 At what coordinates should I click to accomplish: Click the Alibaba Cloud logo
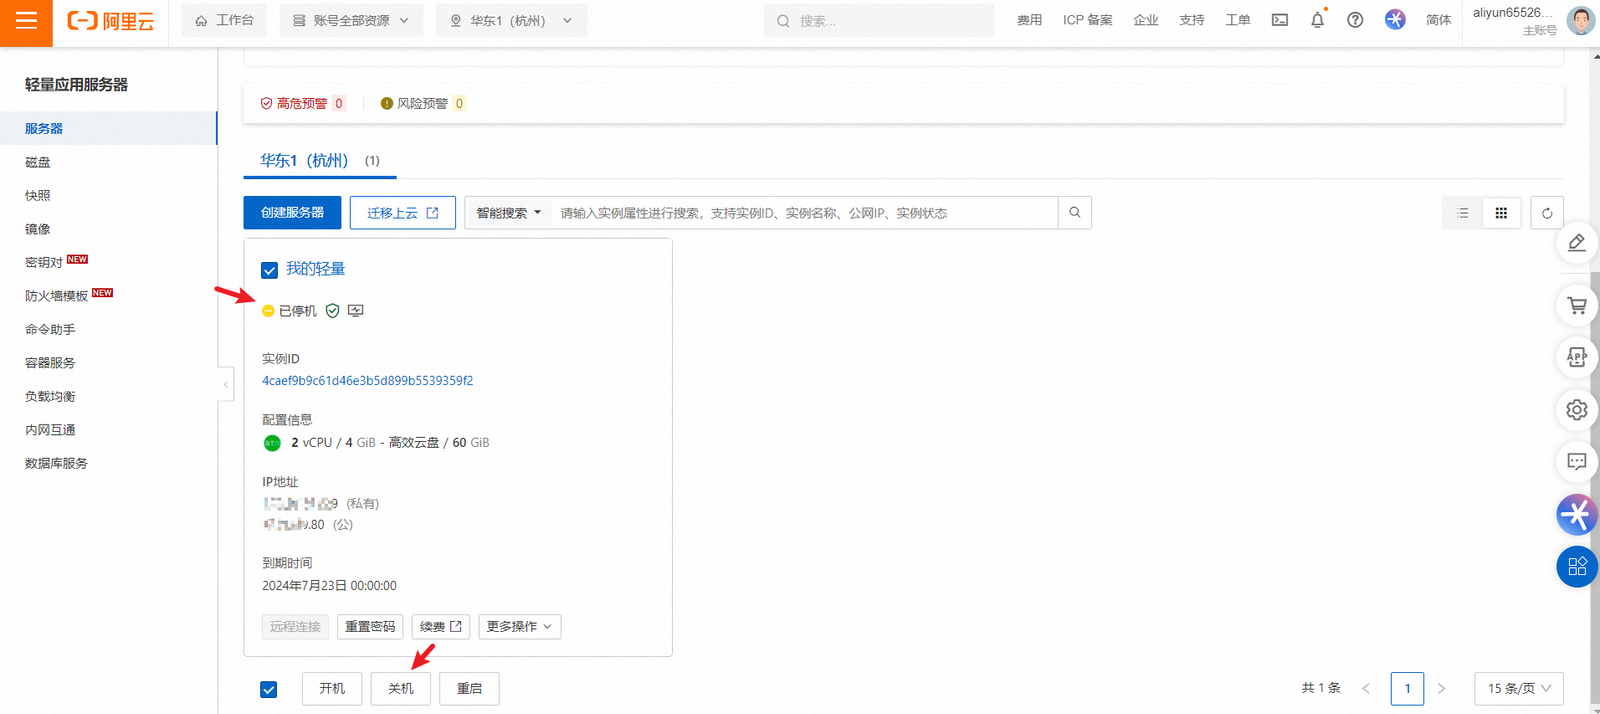[111, 21]
